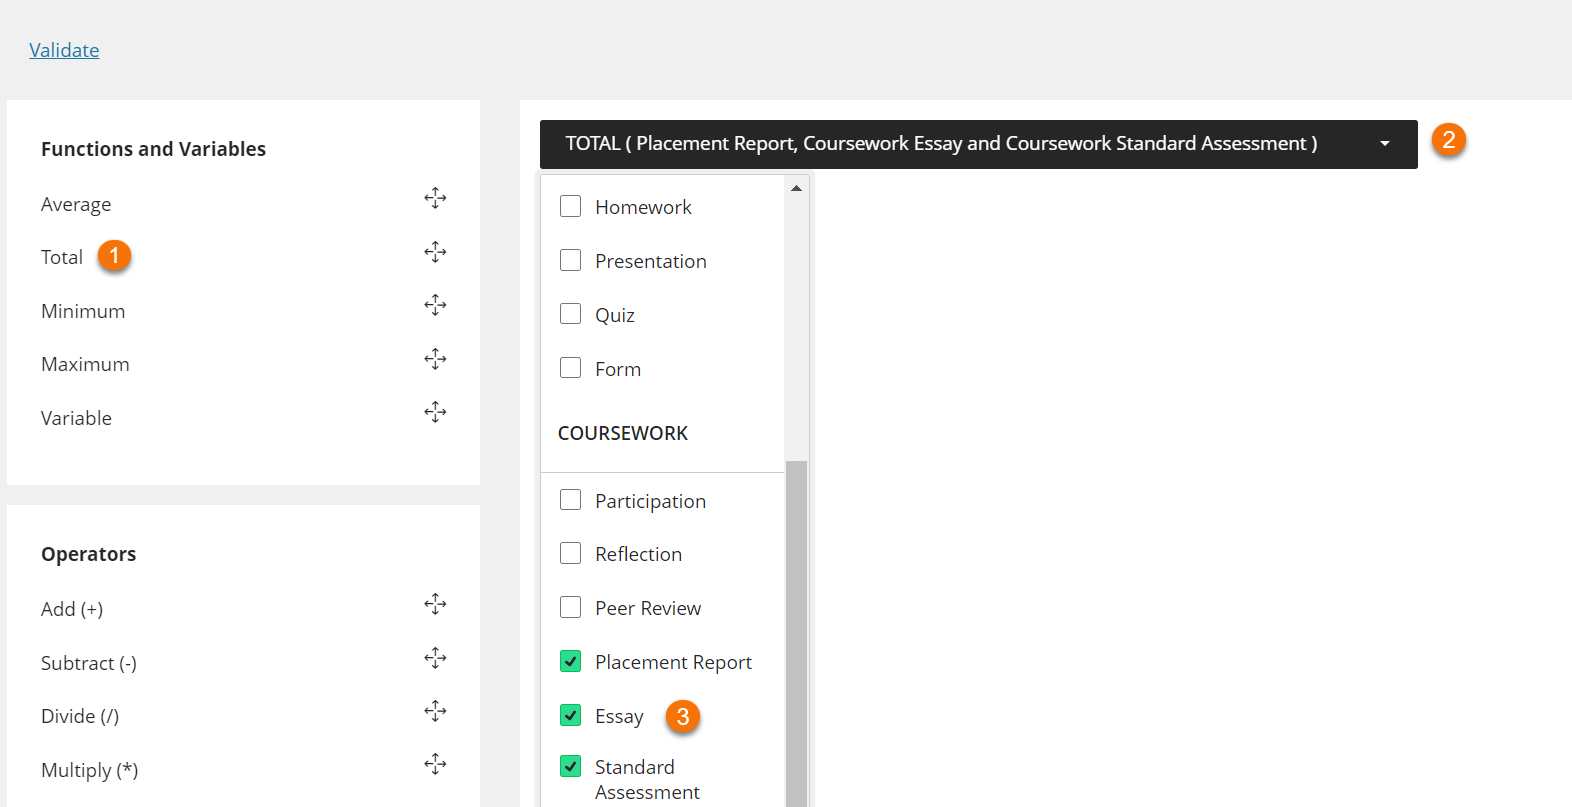Untick the Essay checkbox
Viewport: 1572px width, 807px height.
coord(571,716)
